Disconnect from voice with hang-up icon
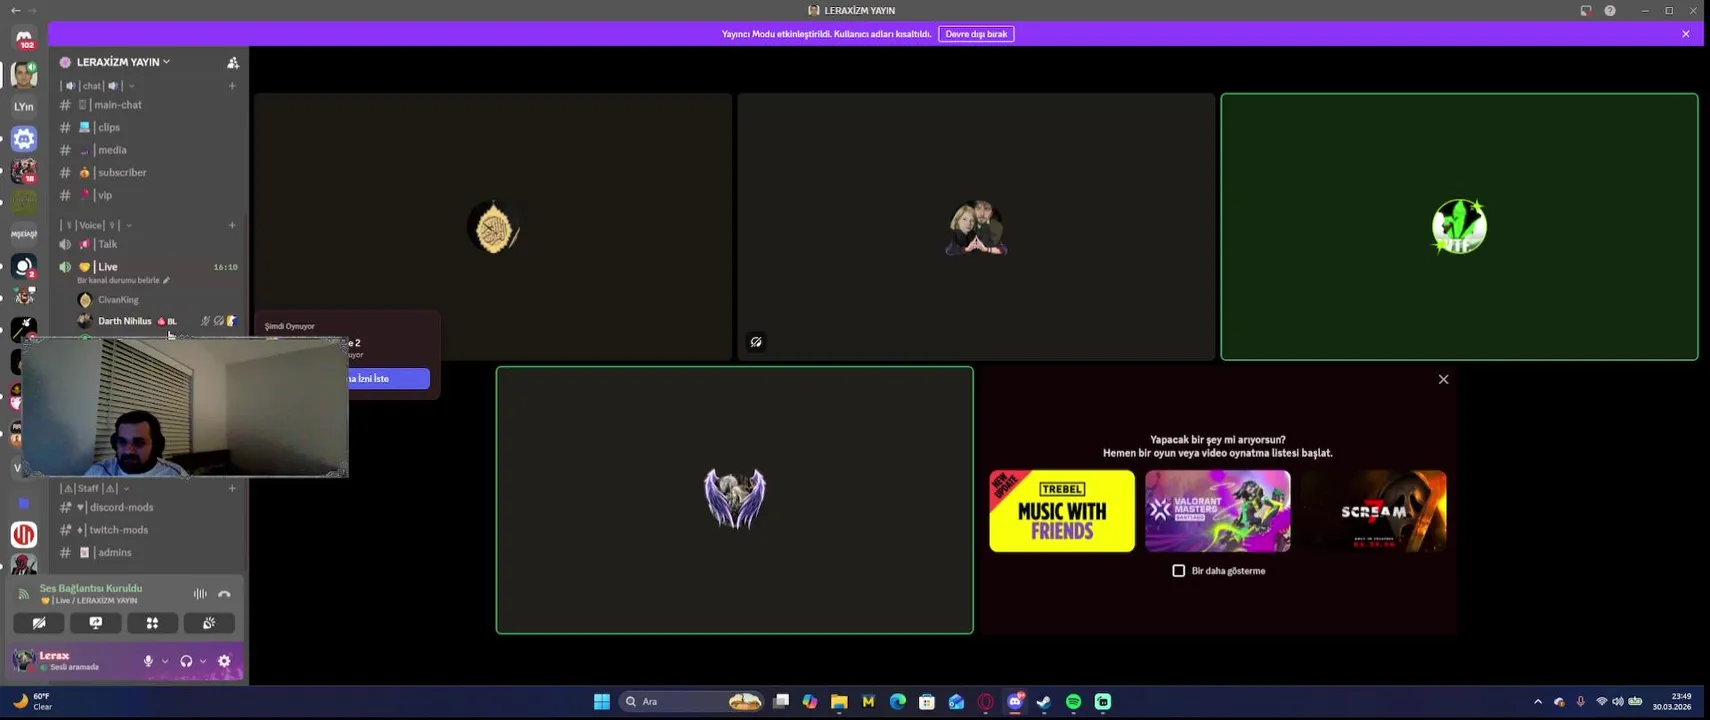The image size is (1710, 720). (x=224, y=594)
